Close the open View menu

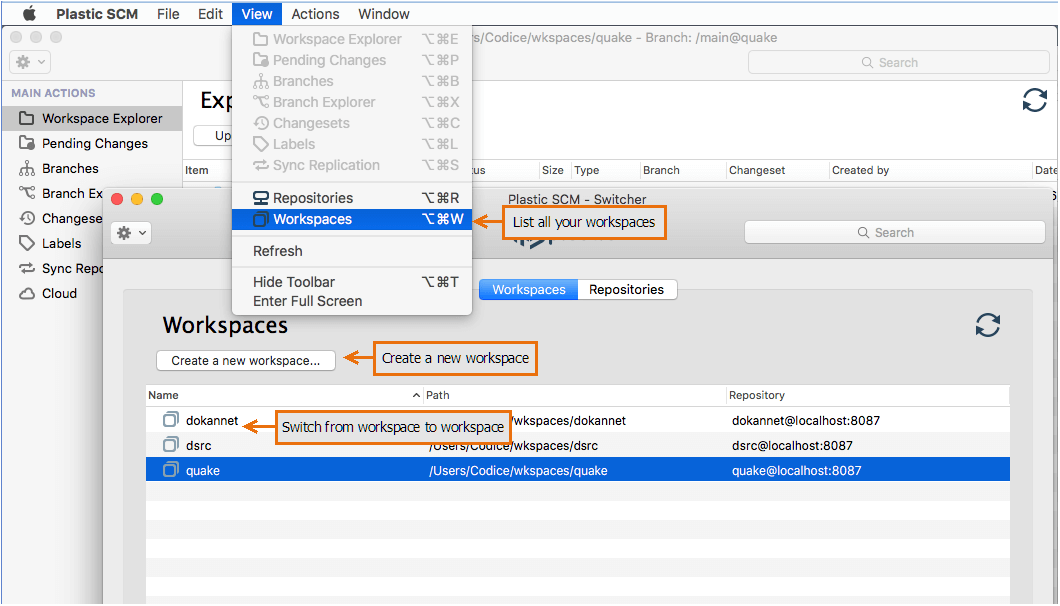tap(257, 14)
